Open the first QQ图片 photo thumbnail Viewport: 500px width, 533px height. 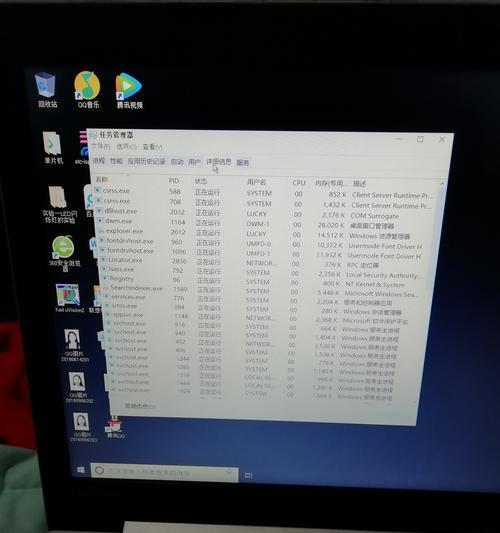(74, 345)
